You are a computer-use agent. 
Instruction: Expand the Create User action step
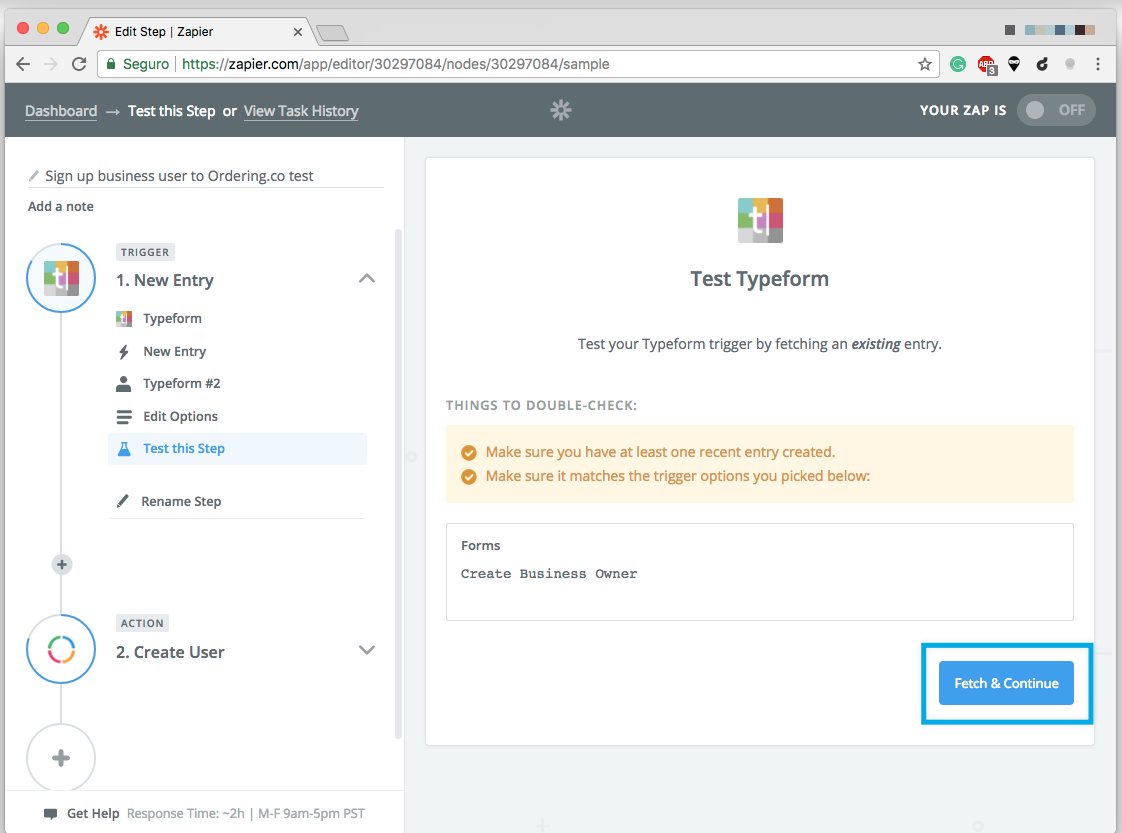pos(366,651)
